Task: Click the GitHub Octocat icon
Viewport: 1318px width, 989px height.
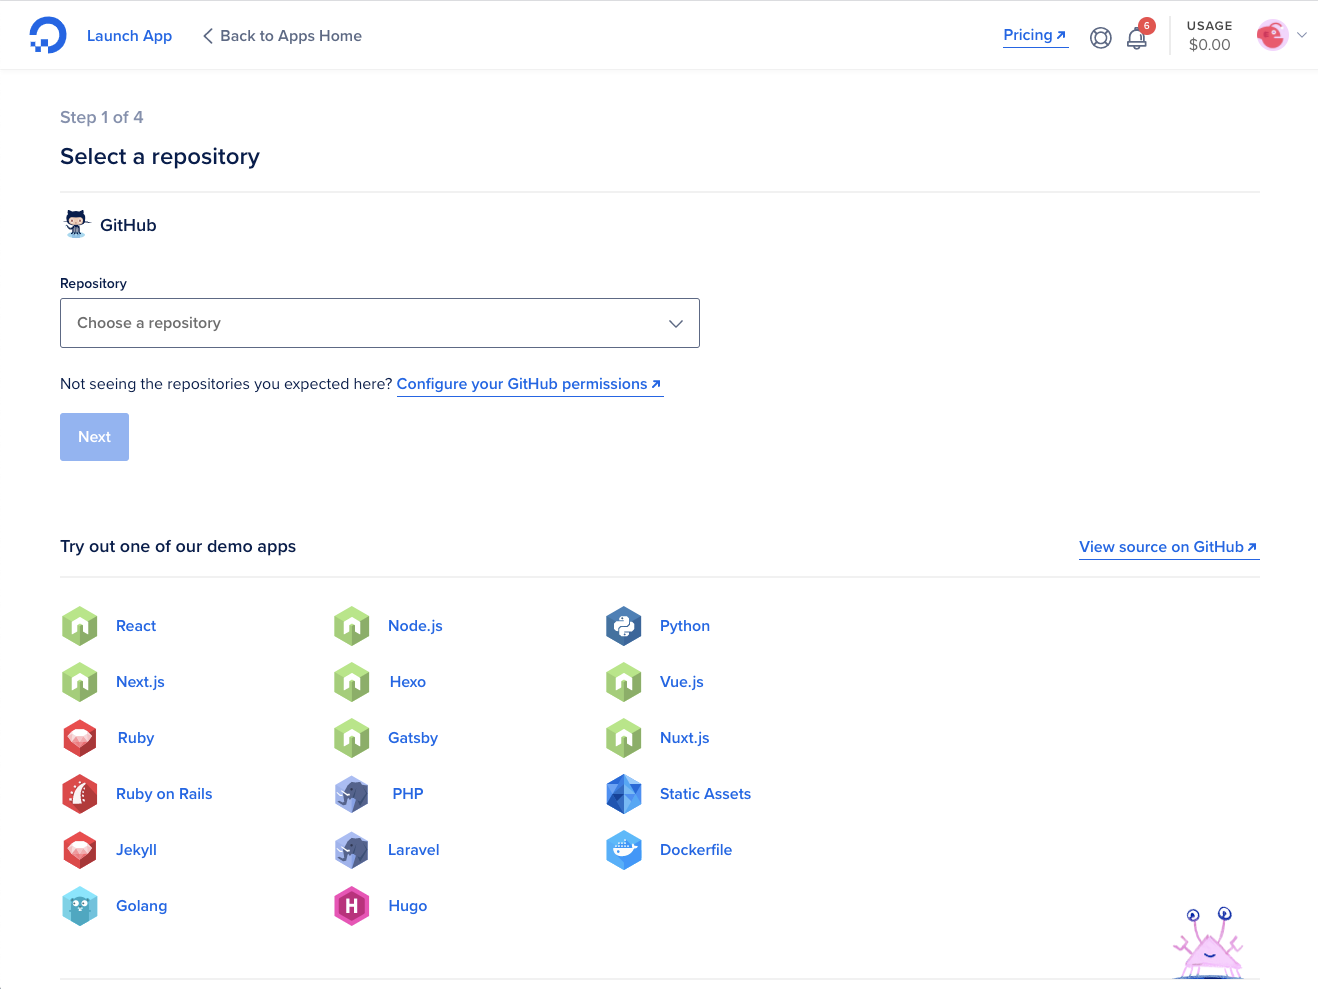Action: click(x=76, y=224)
